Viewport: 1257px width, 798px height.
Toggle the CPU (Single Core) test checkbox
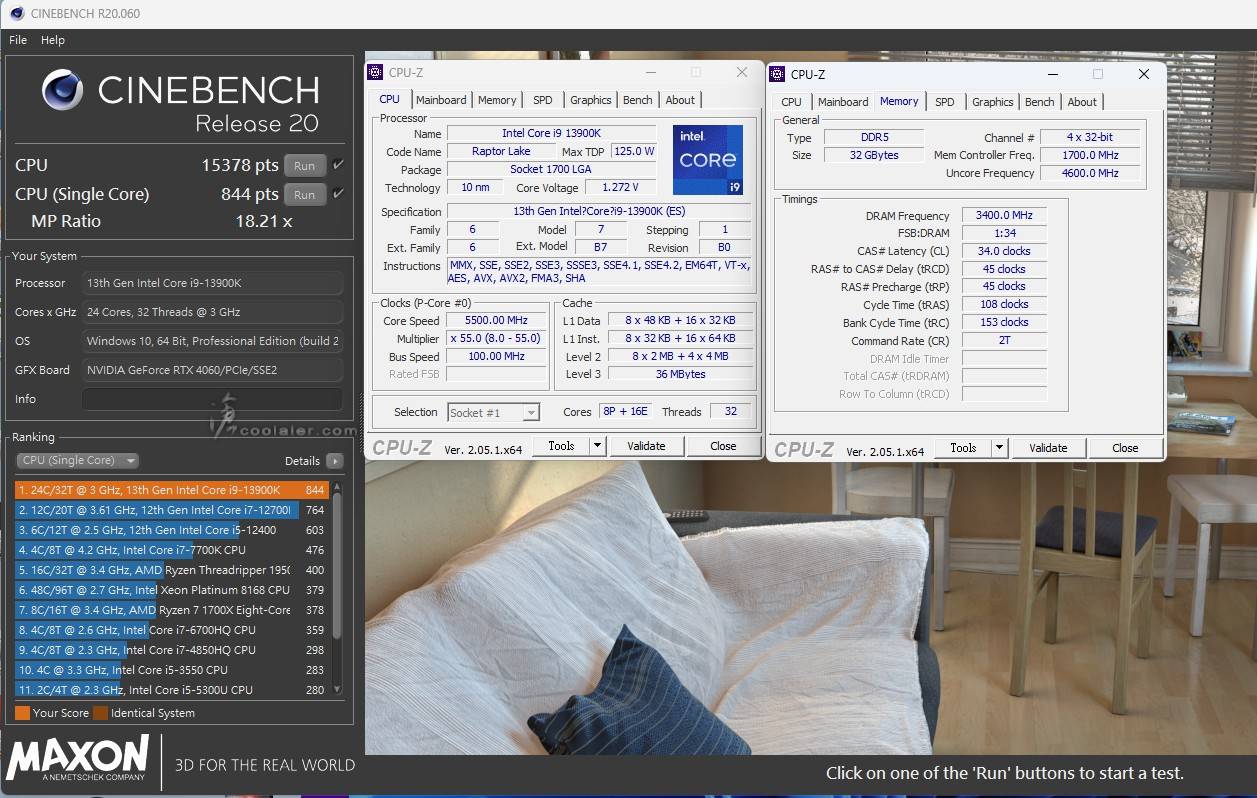pyautogui.click(x=338, y=194)
